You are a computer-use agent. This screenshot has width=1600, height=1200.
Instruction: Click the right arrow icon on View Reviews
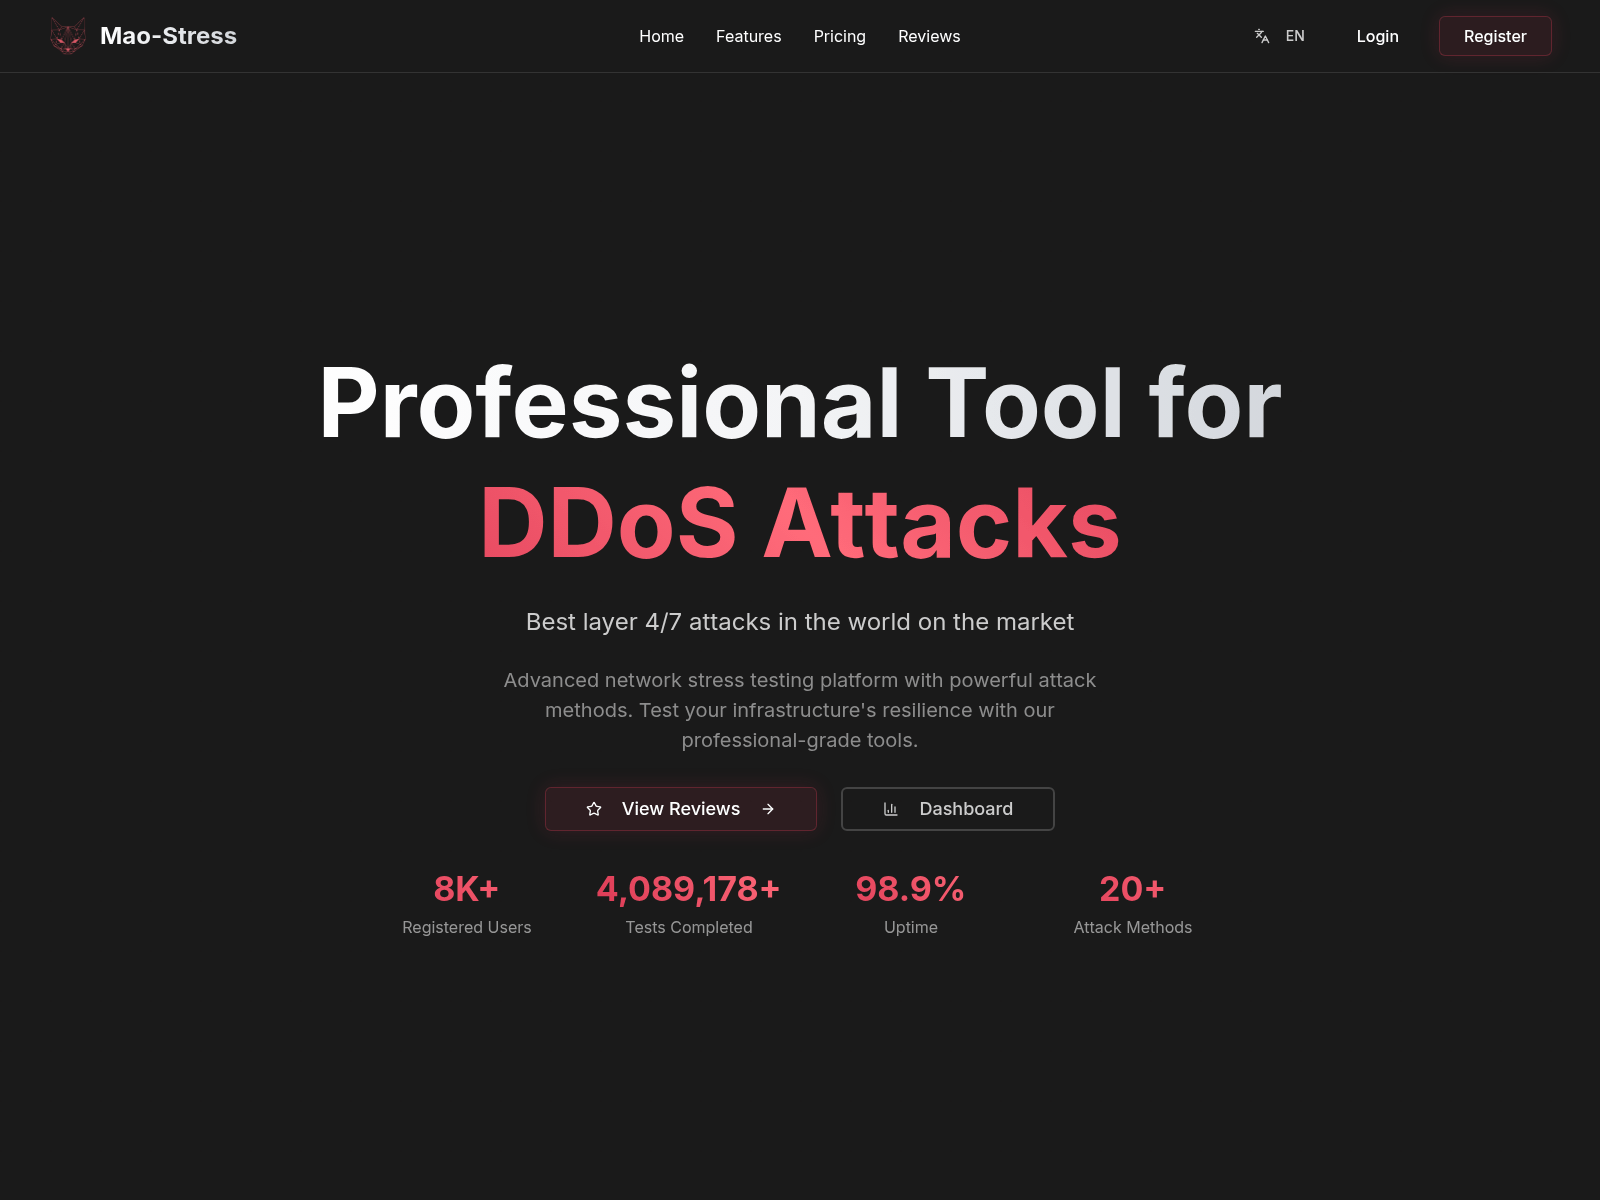coord(768,809)
